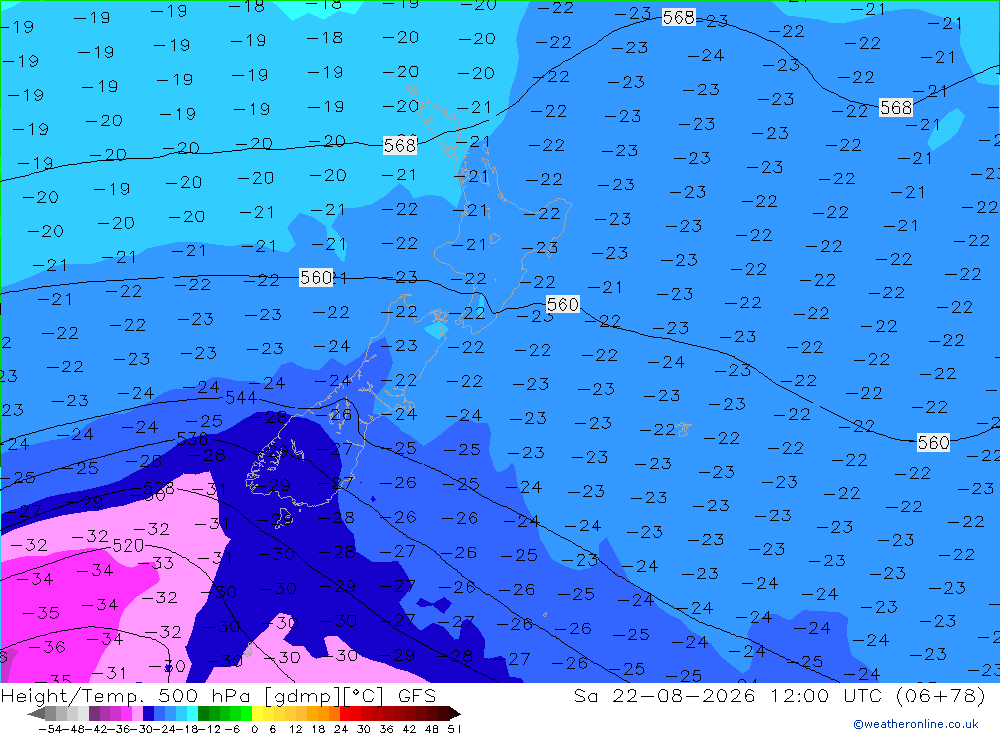Click the '12' legend scale value
The image size is (1000, 733).
(x=295, y=729)
